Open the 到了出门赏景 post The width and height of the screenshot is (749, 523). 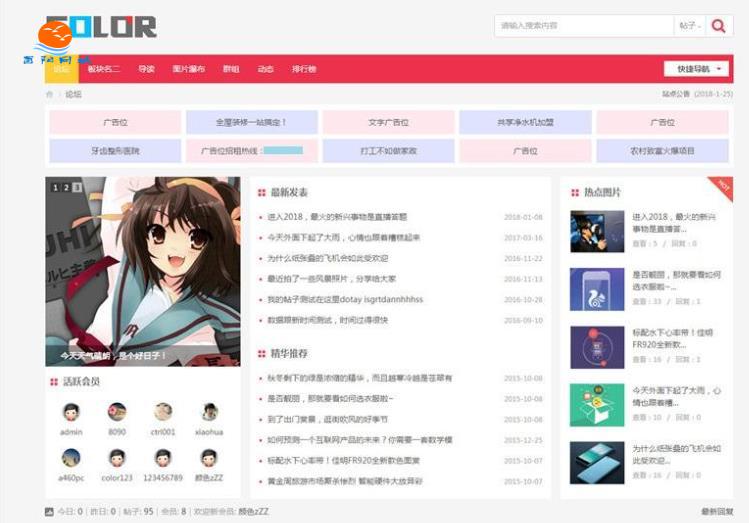[x=327, y=419]
